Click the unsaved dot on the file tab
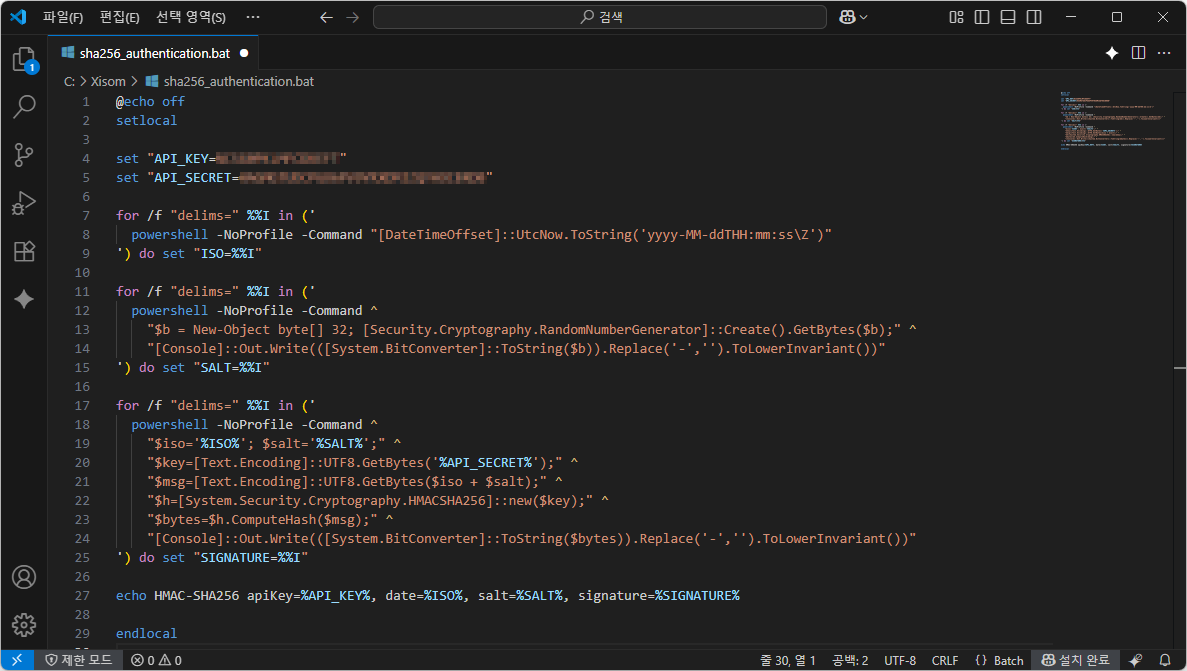 244,53
